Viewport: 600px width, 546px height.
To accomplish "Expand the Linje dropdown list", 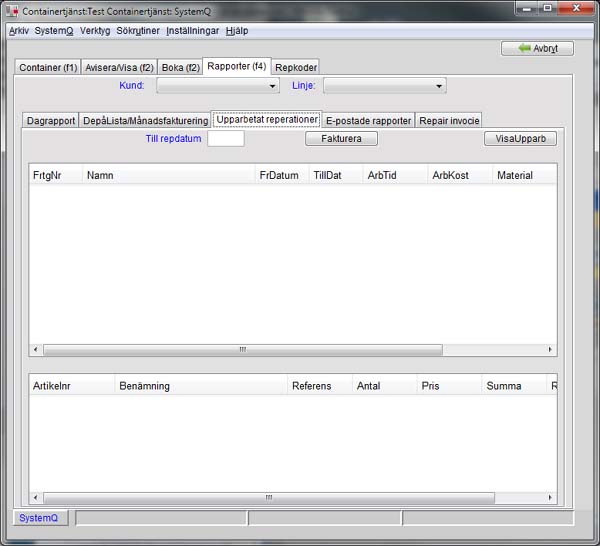I will [384, 86].
